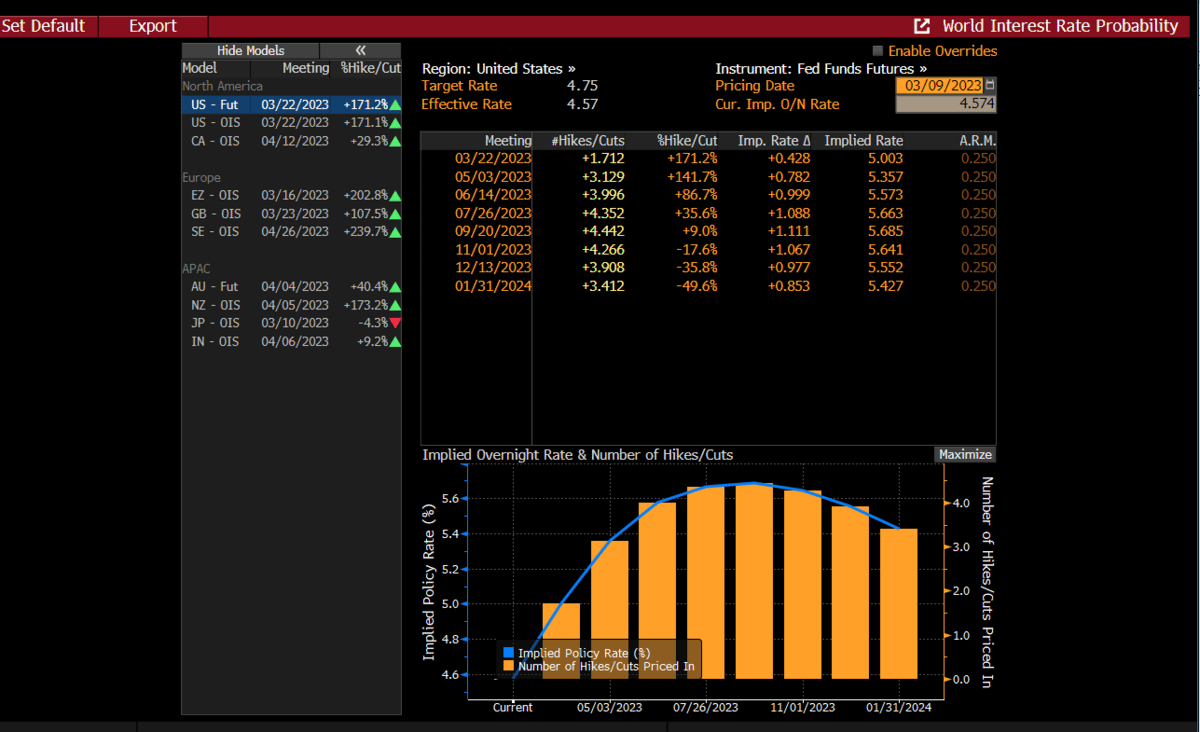The width and height of the screenshot is (1200, 732).
Task: Click the pop-out icon beside World Interest Rate Probability
Action: point(922,26)
